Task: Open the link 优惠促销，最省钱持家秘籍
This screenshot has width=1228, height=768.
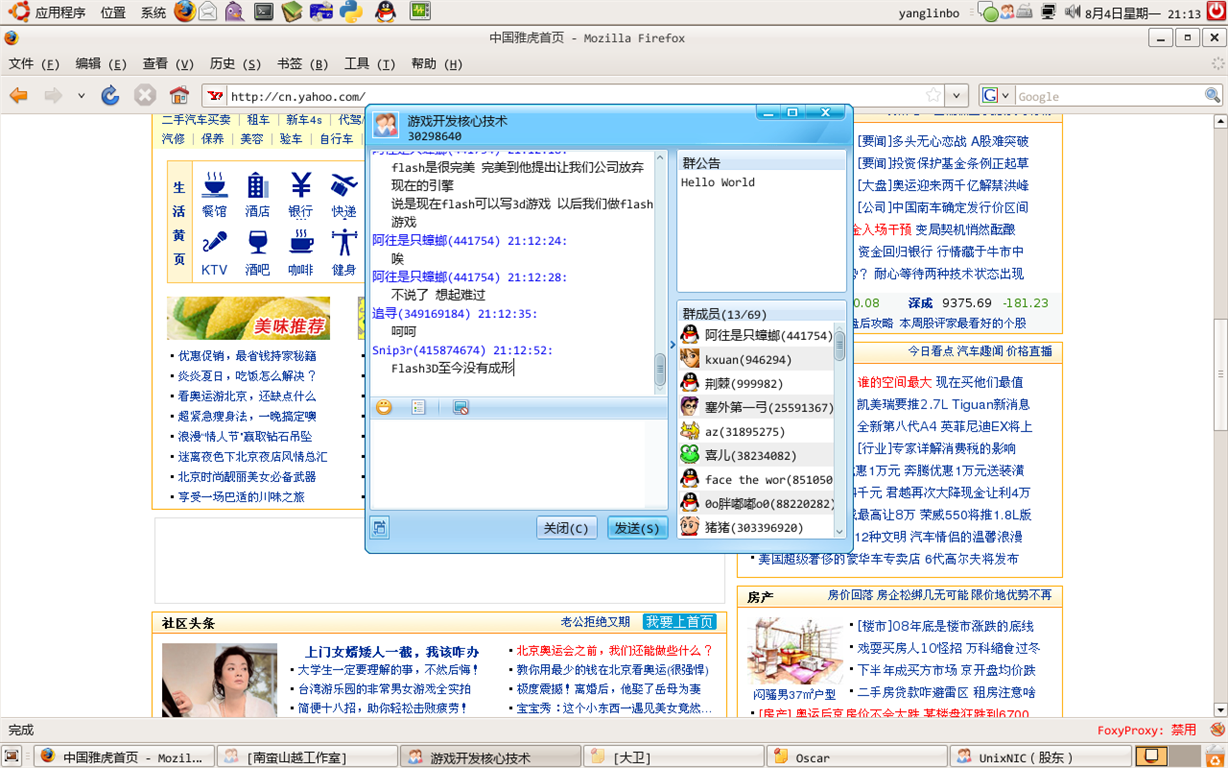Action: tap(247, 356)
